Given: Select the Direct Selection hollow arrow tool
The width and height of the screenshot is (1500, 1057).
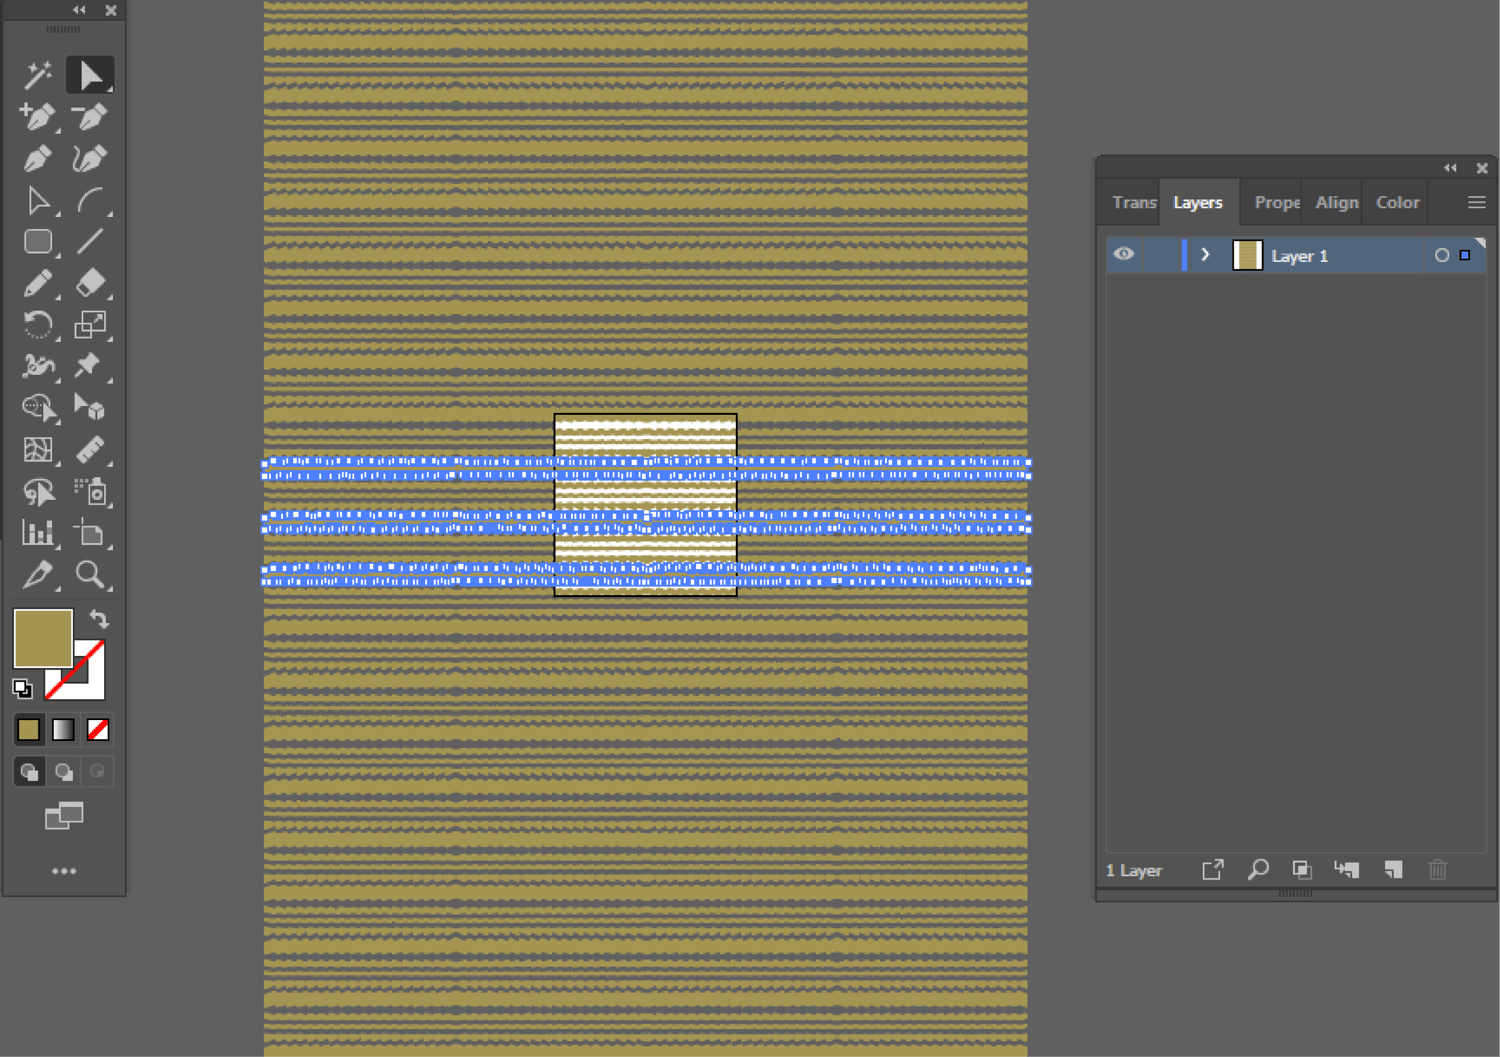Looking at the screenshot, I should (38, 201).
